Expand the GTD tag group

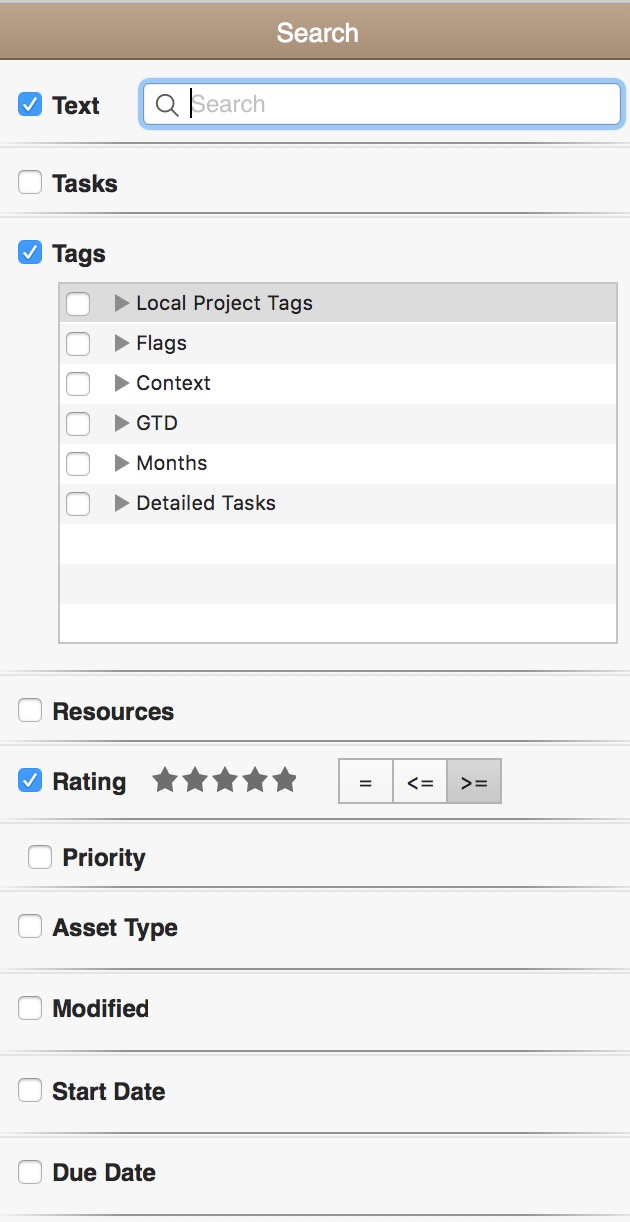(x=122, y=423)
